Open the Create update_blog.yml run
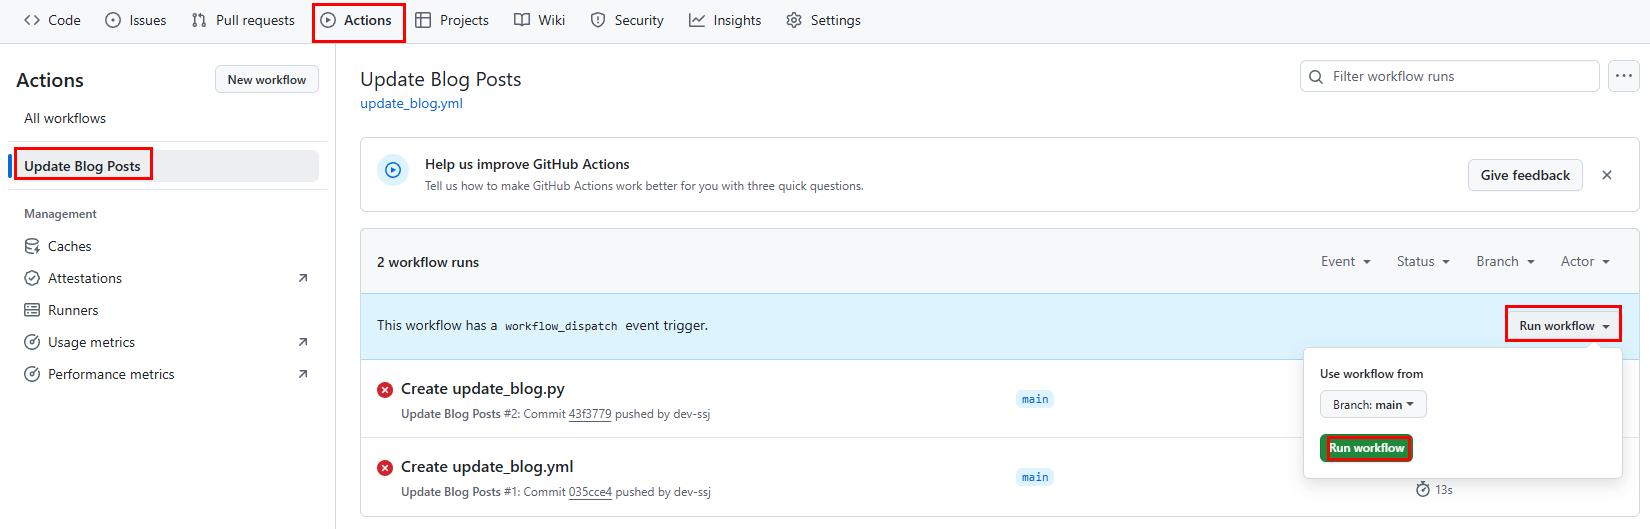The width and height of the screenshot is (1650, 529). point(487,466)
